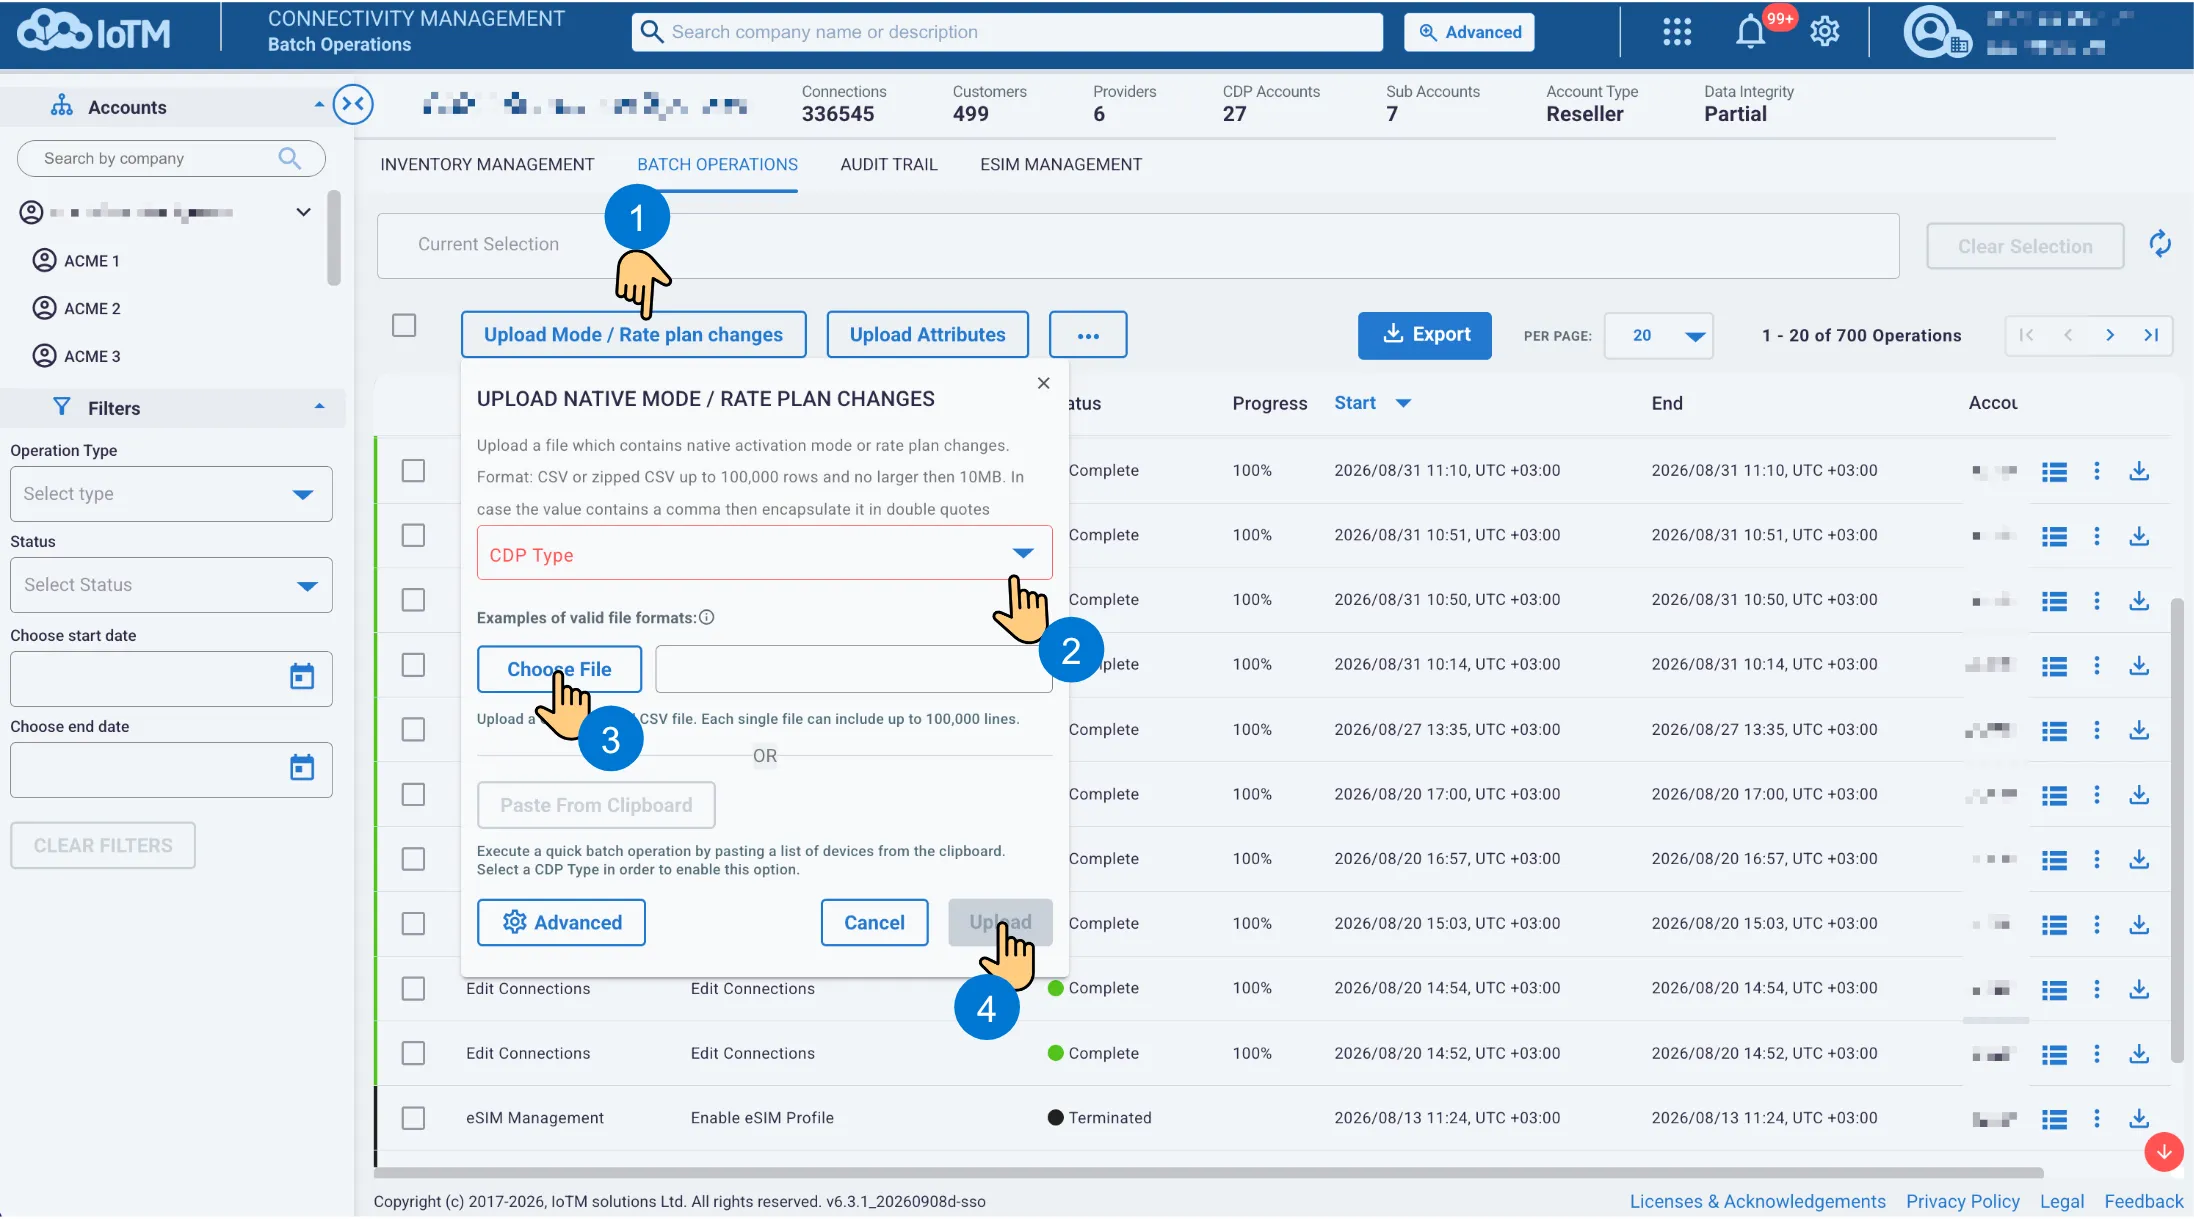Open Advanced options in upload dialog

[561, 923]
